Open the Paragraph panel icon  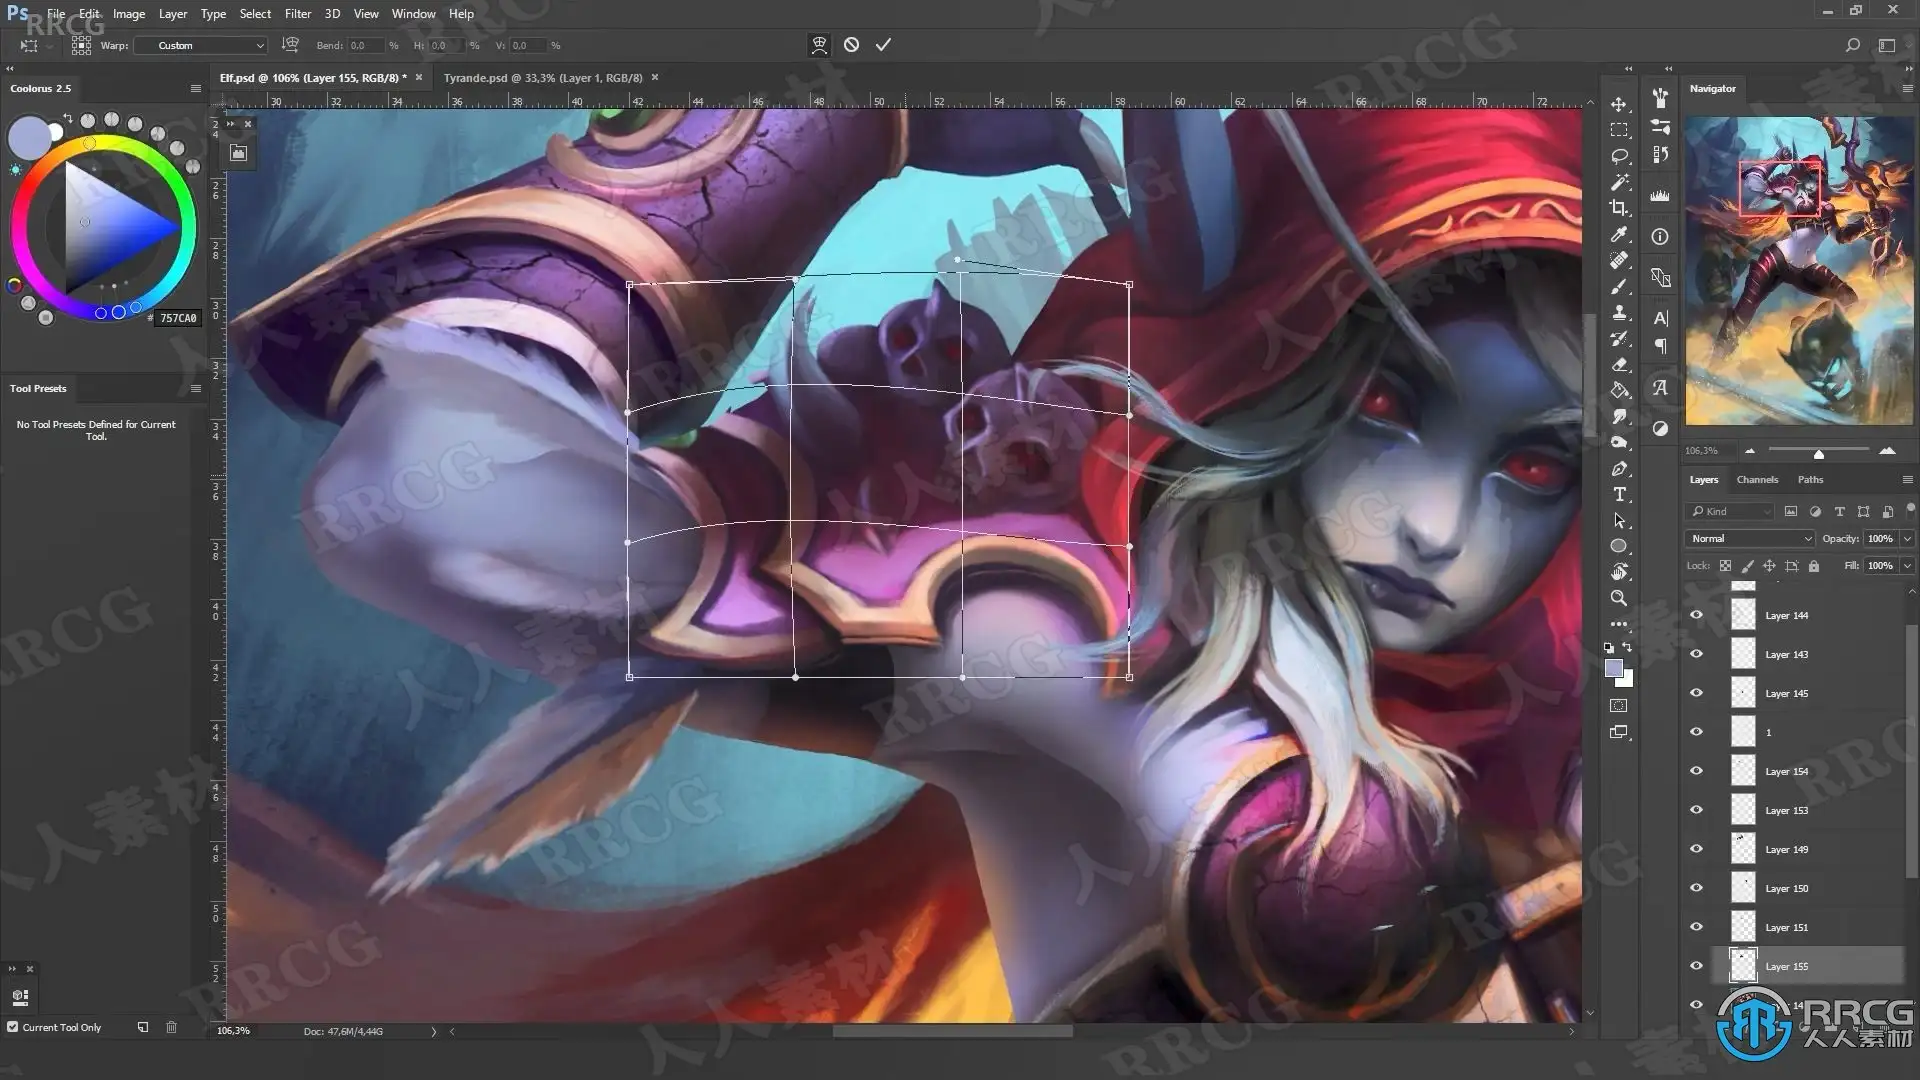point(1660,346)
